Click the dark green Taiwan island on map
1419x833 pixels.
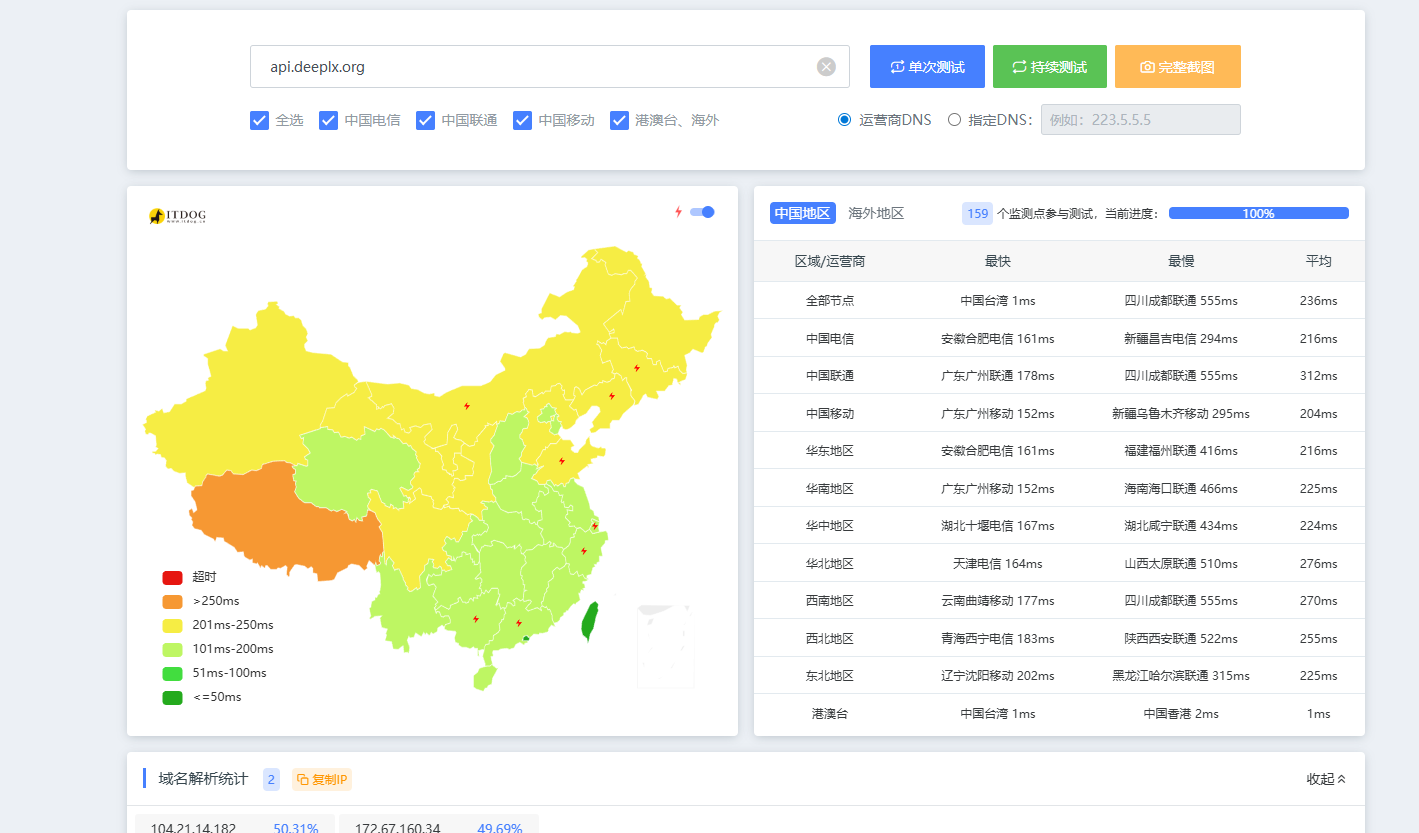591,621
